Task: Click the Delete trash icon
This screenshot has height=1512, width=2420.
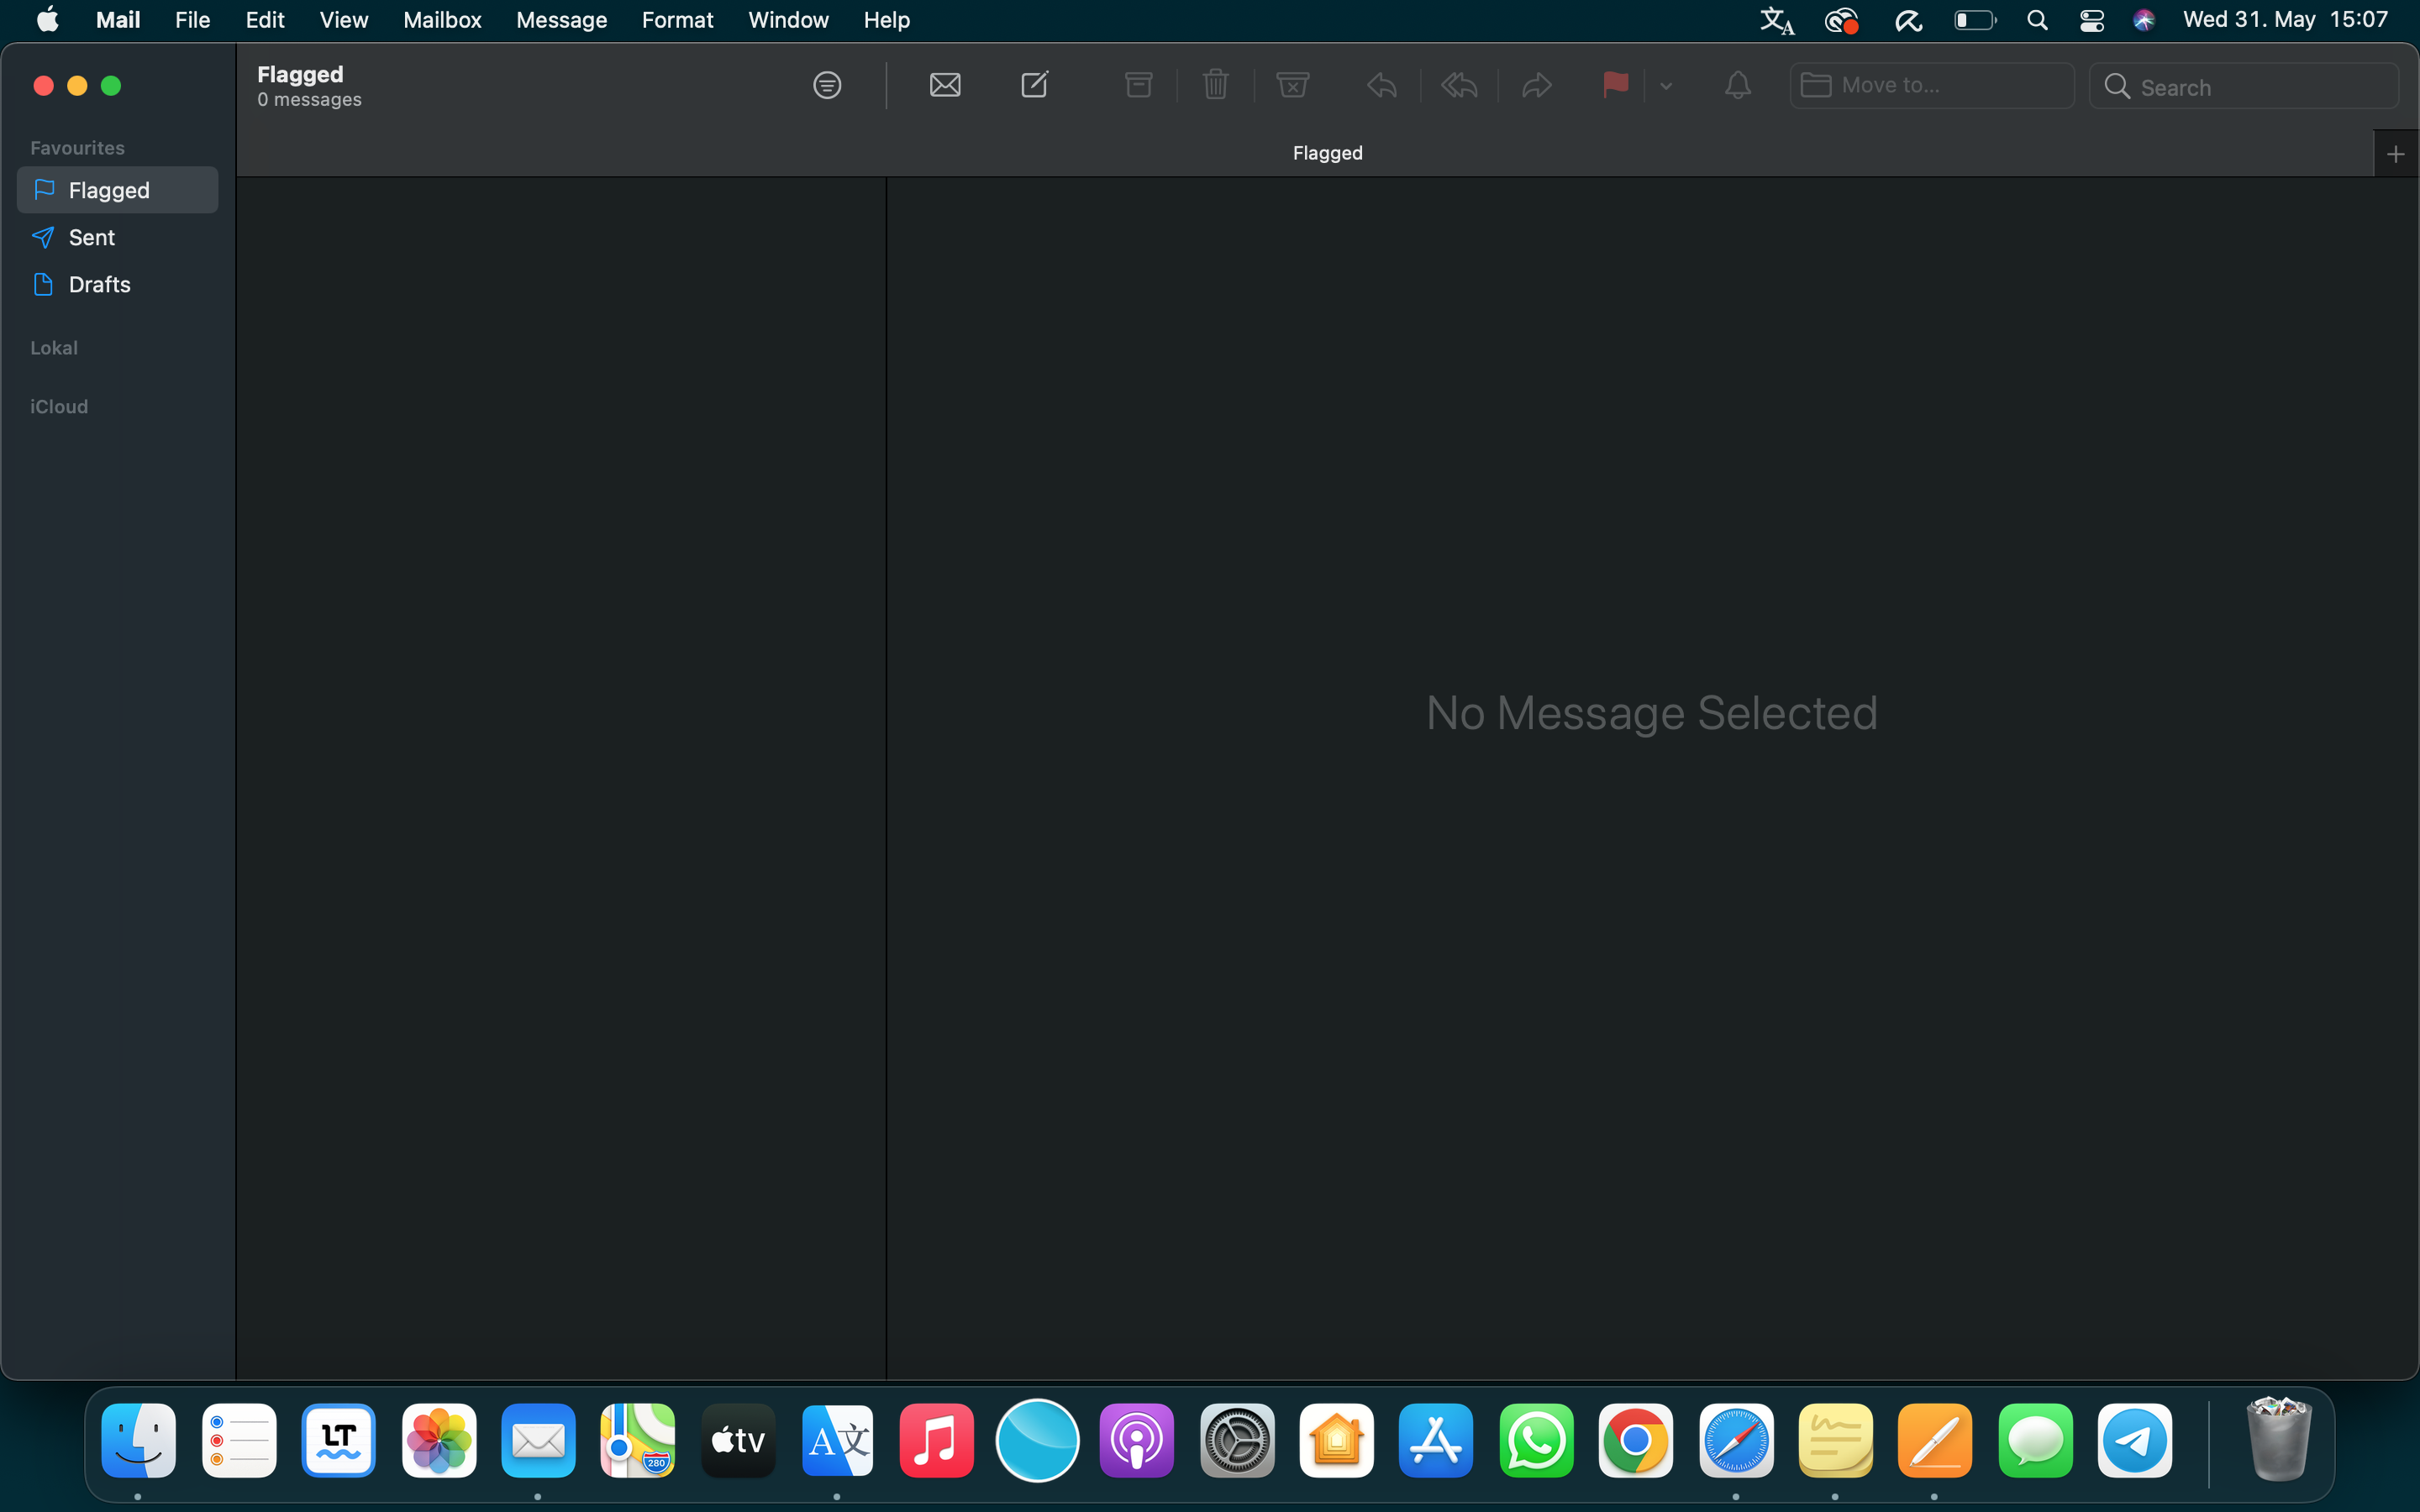Action: 1215,85
